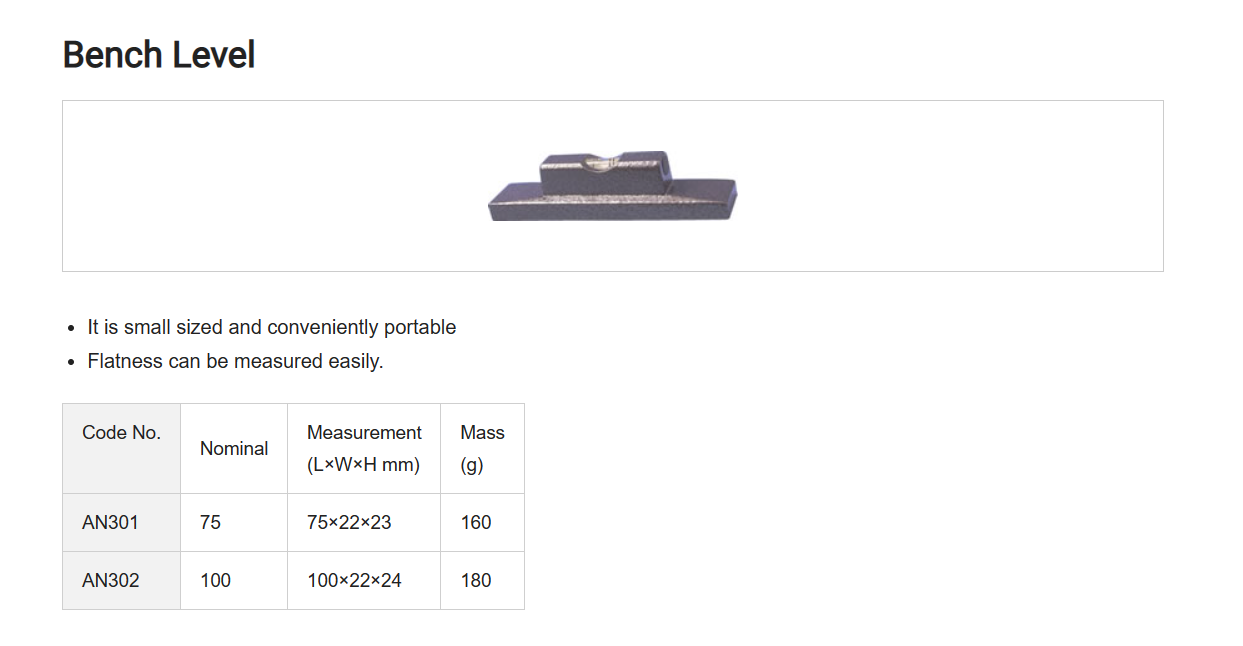Click the 'Nominal' column header
Screen dimensions: 1243x646
pos(234,448)
